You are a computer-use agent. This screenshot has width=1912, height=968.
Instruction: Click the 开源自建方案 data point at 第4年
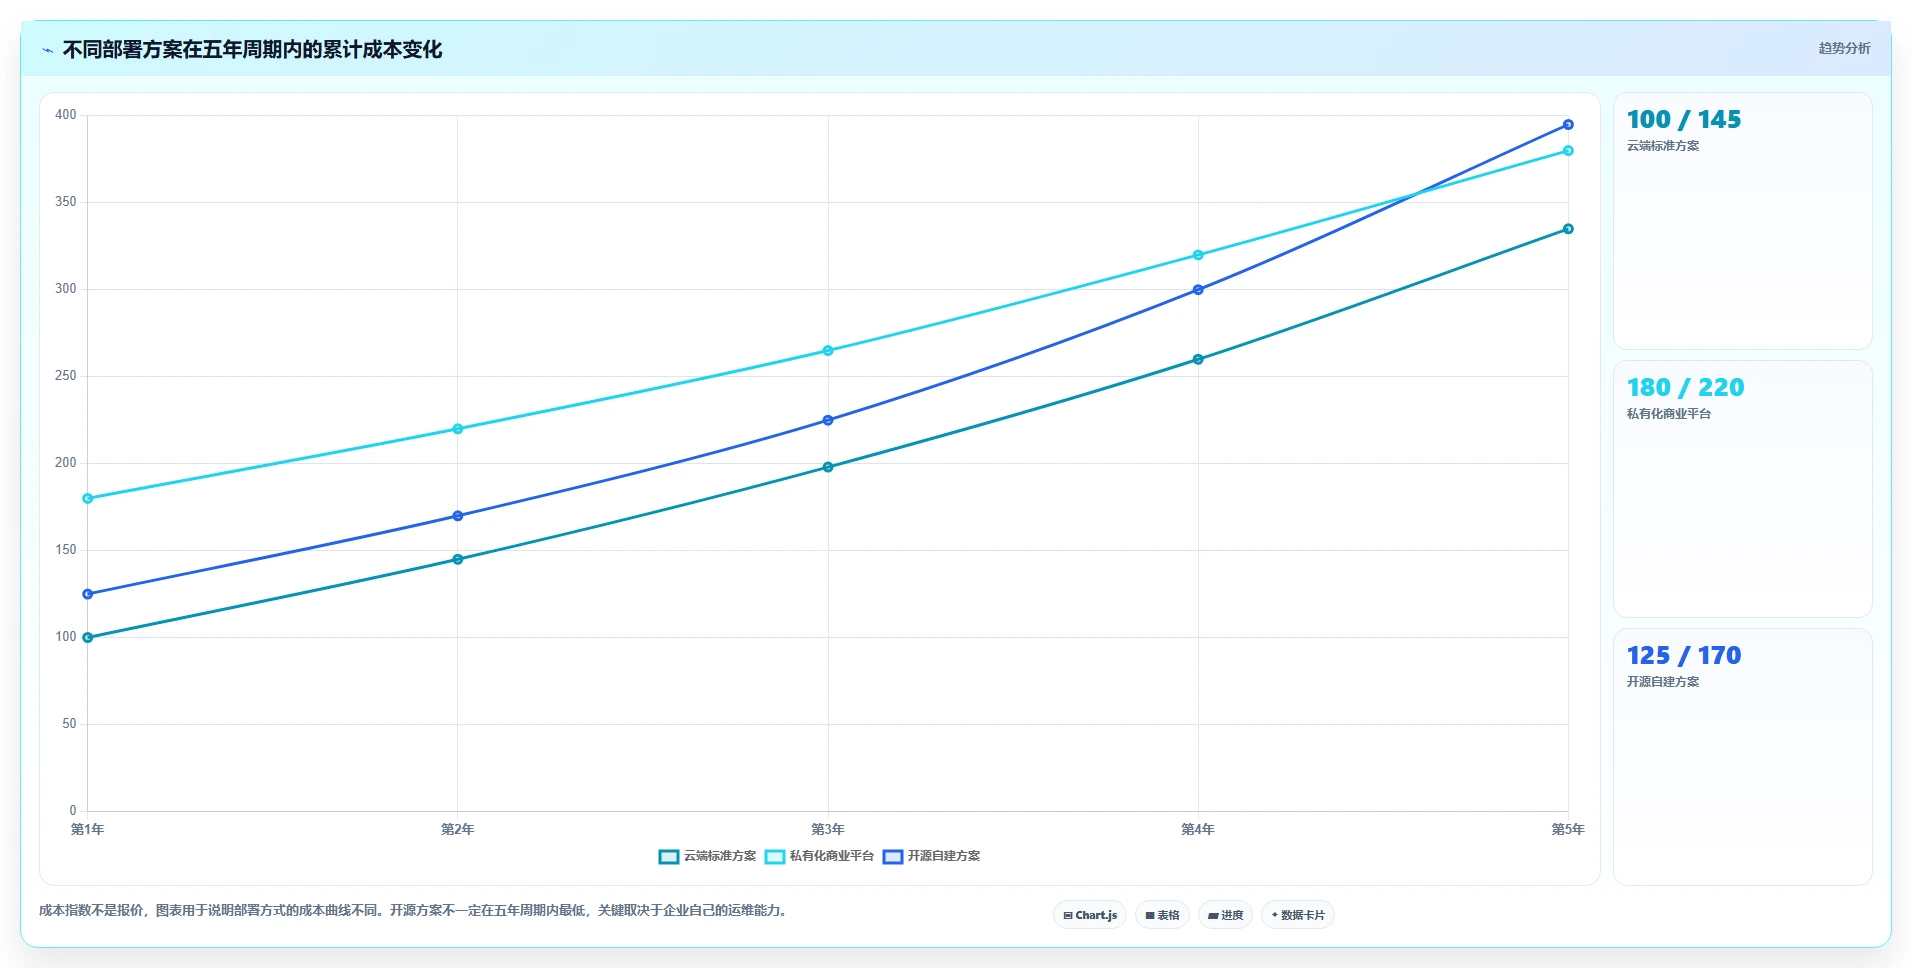click(x=1198, y=290)
